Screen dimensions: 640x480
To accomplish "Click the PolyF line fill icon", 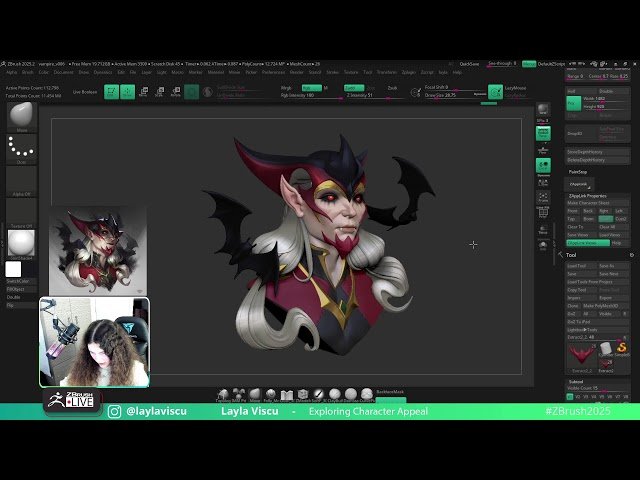I will [543, 213].
